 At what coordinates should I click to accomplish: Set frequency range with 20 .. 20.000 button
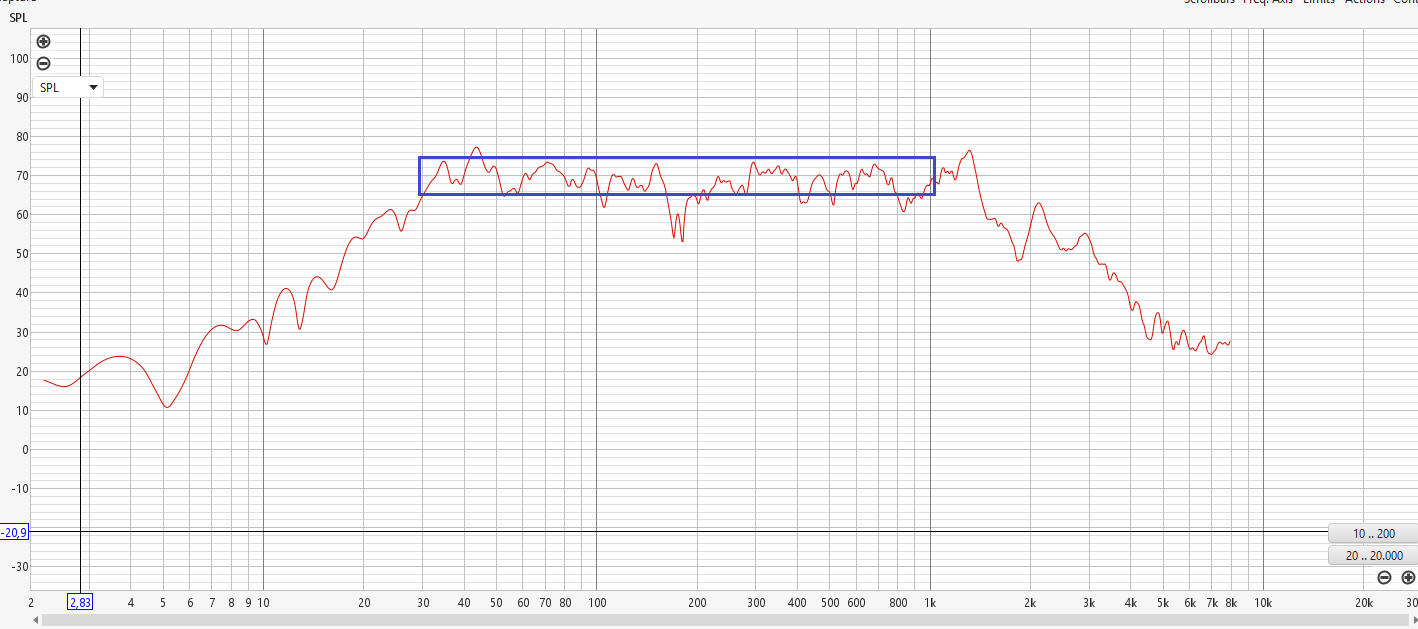1373,556
